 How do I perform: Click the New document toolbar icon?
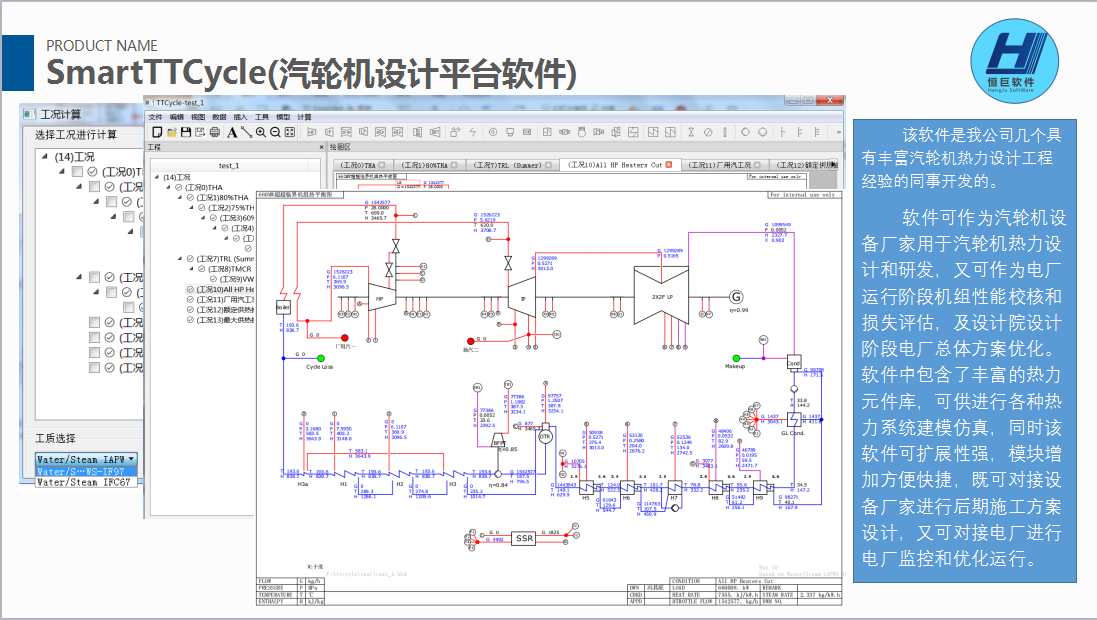pos(157,132)
